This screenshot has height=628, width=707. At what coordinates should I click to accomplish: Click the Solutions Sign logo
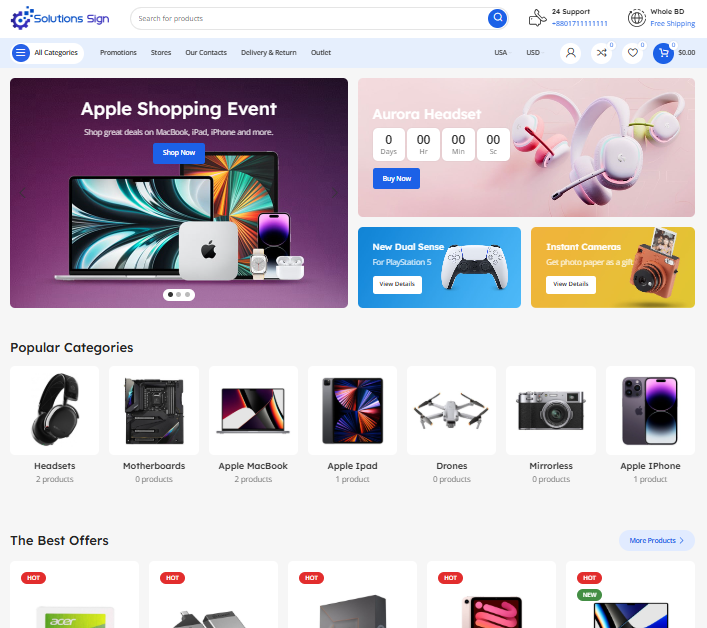point(60,18)
